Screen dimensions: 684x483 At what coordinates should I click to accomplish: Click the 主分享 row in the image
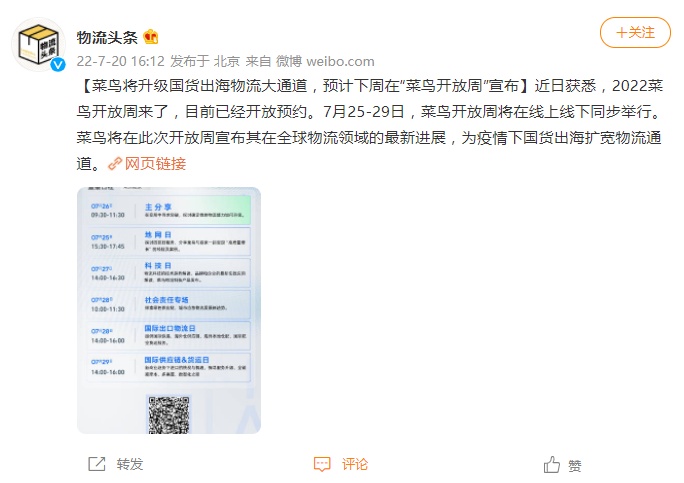point(169,210)
